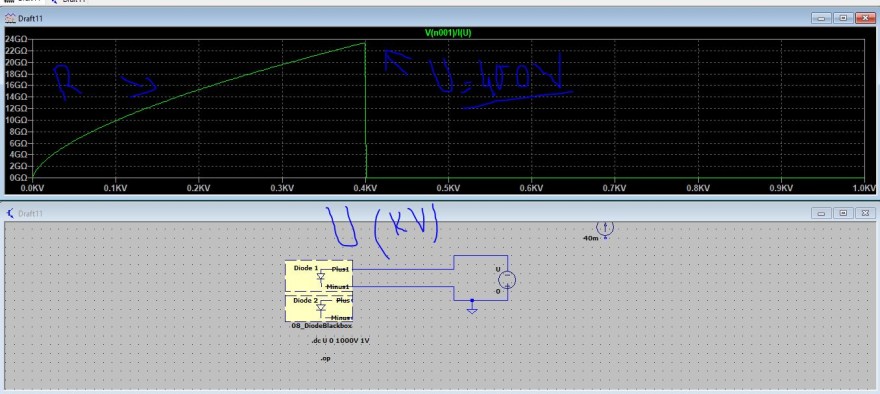Click the Diode 2 symbol inside the blackbox

click(x=320, y=308)
